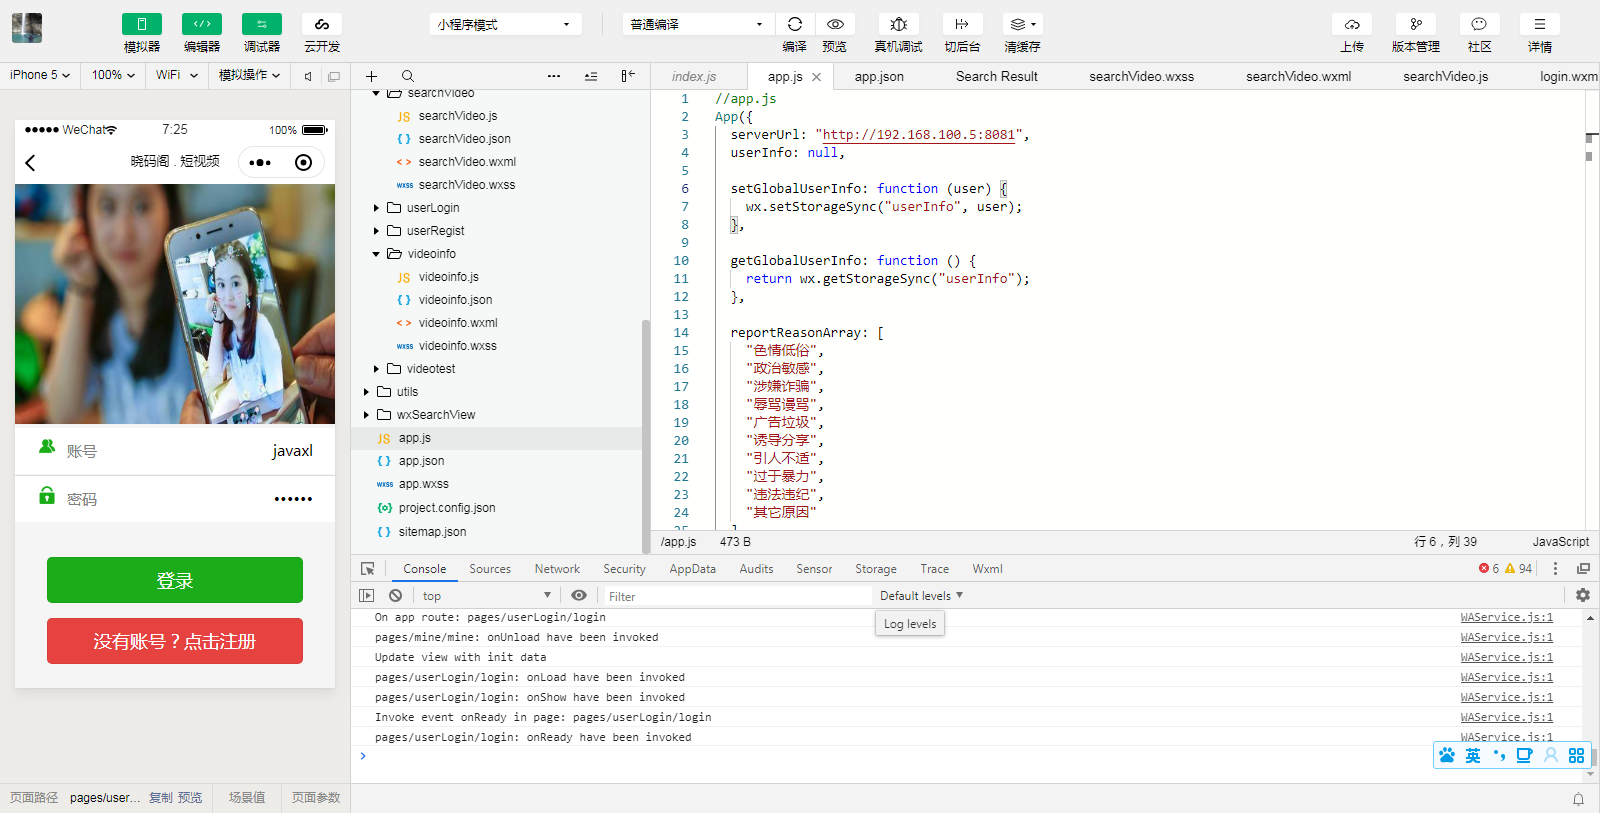Click the collapse all folders icon

point(591,76)
